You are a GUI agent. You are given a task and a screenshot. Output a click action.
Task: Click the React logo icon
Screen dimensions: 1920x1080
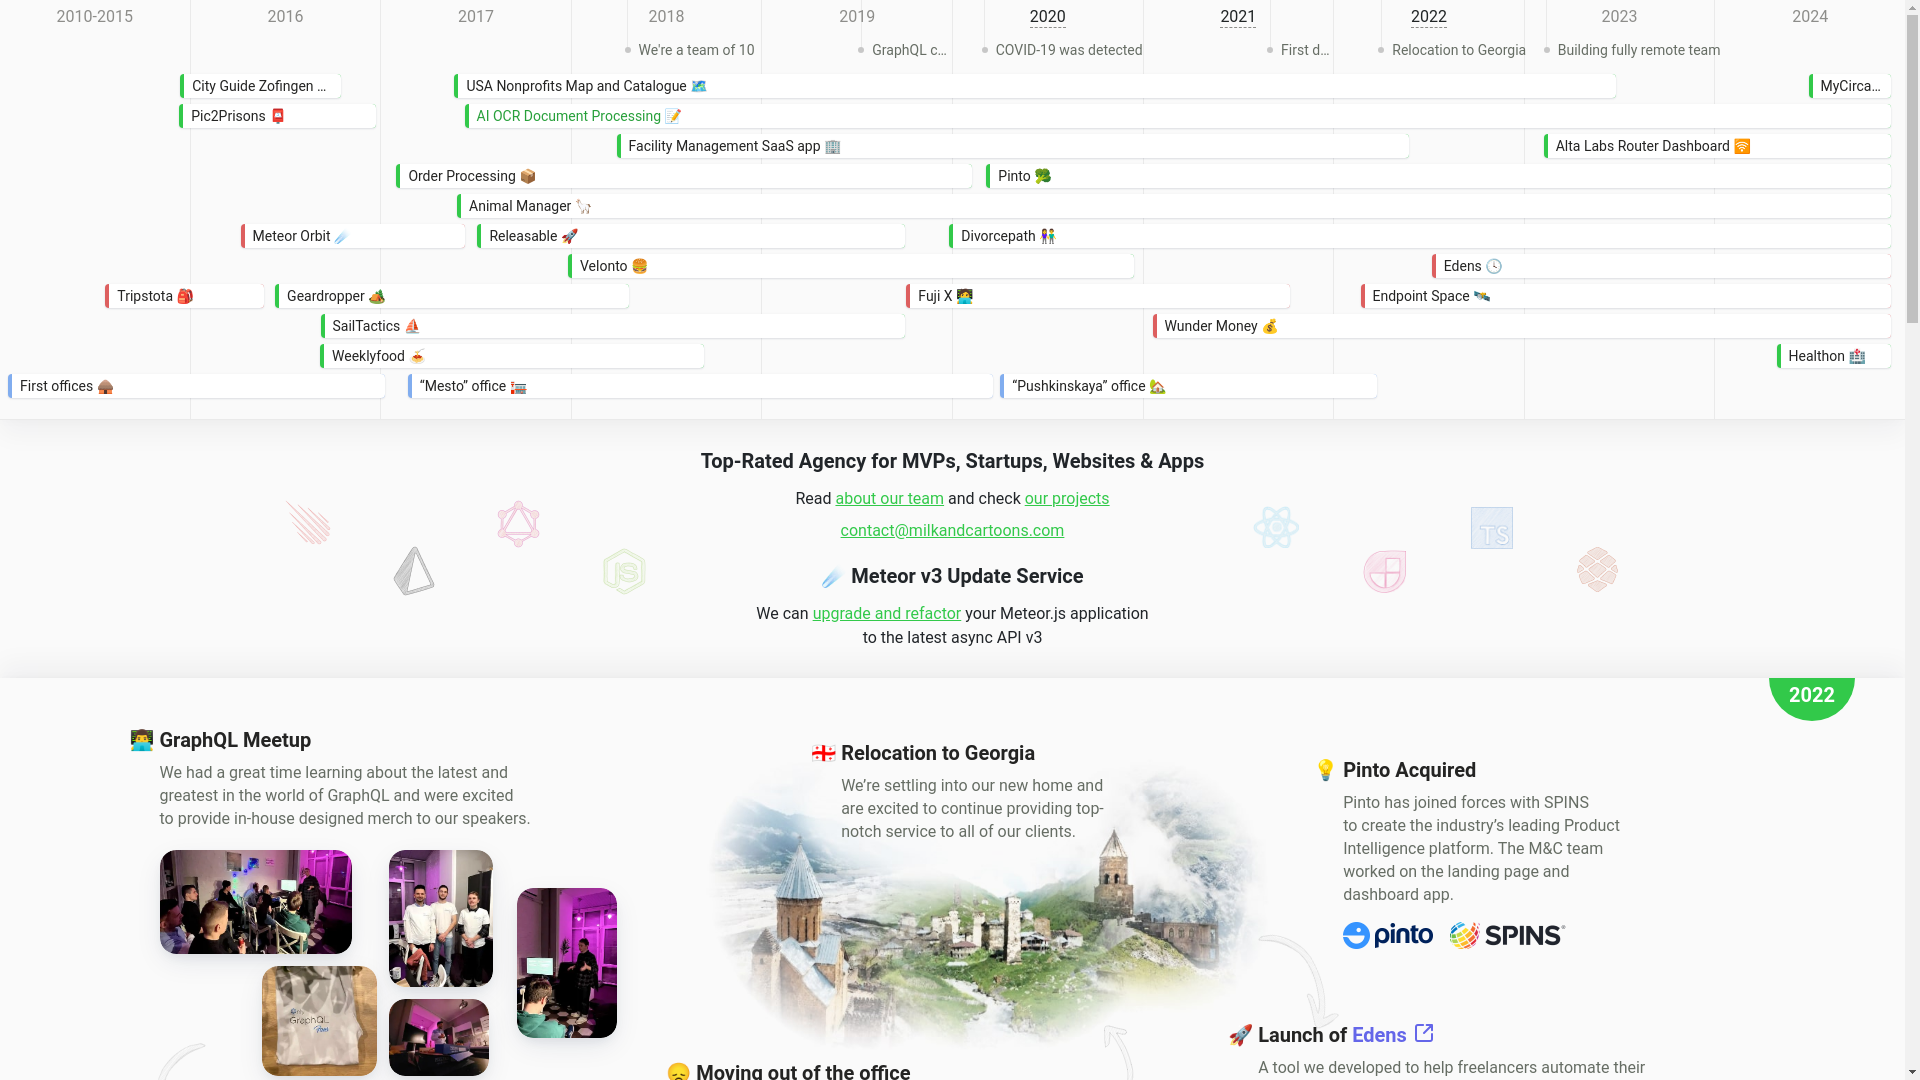[x=1276, y=527]
